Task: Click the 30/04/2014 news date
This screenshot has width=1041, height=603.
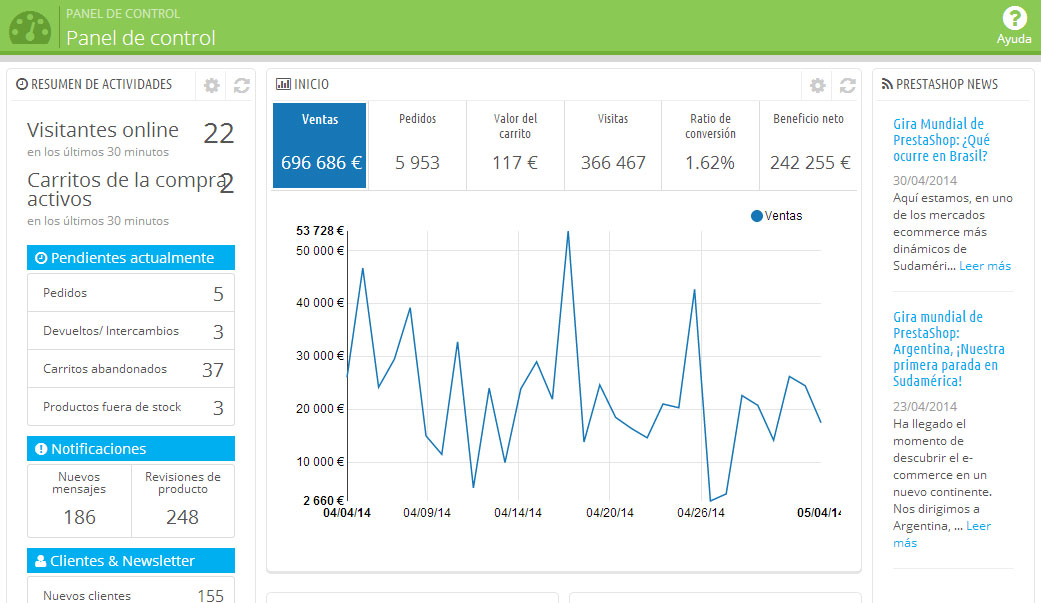Action: 925,181
